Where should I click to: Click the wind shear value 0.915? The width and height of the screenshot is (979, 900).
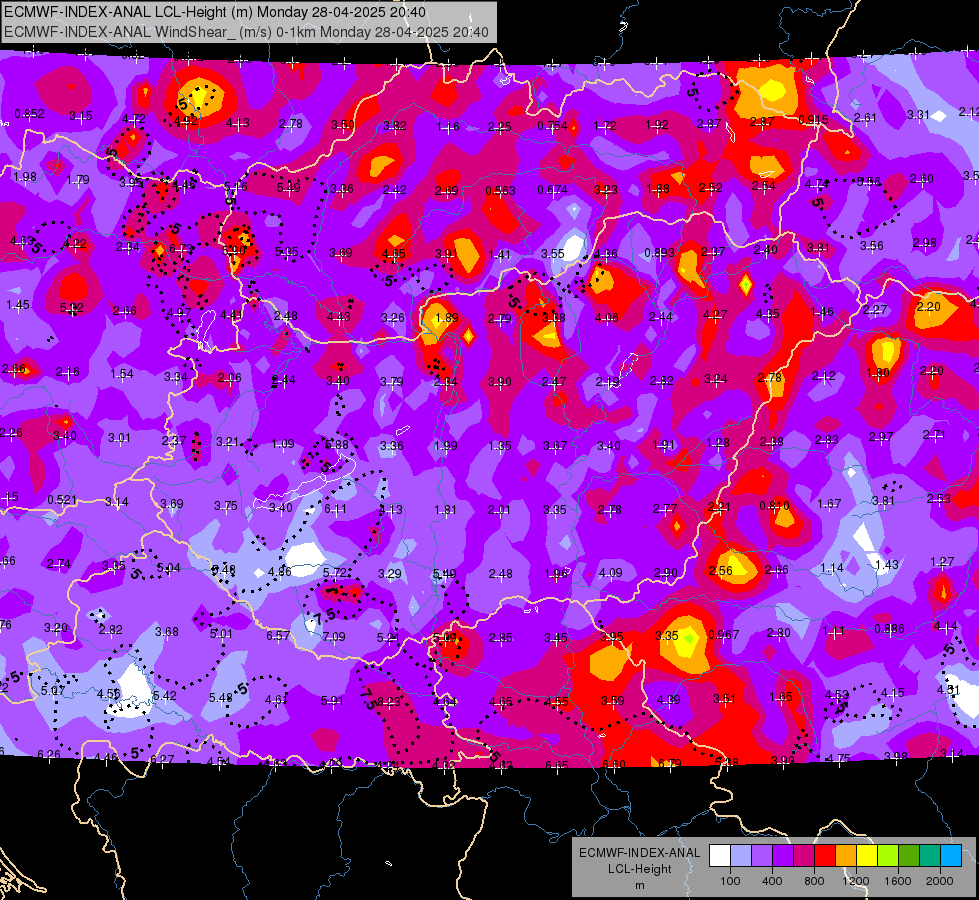pyautogui.click(x=814, y=119)
